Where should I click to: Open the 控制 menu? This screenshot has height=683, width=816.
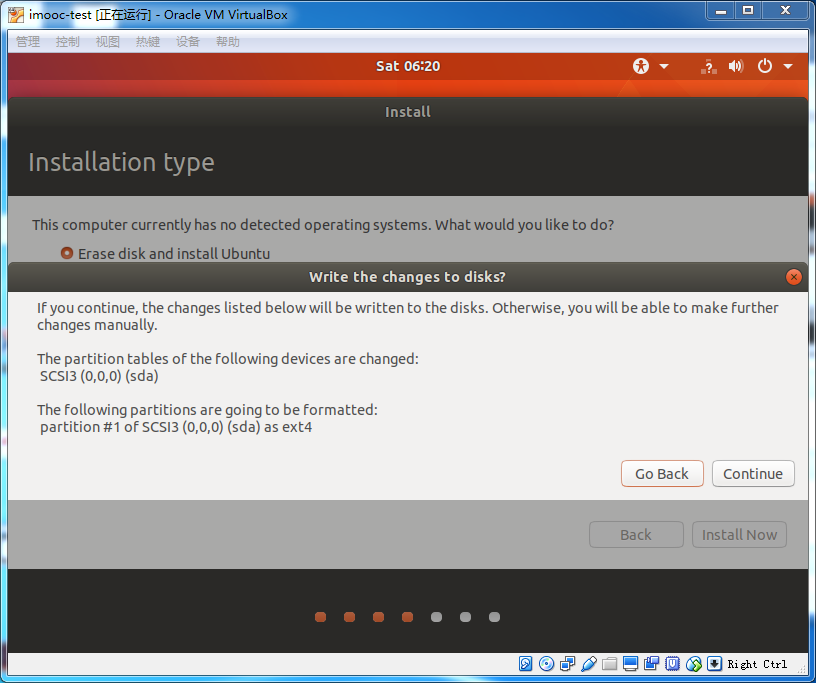pyautogui.click(x=68, y=42)
